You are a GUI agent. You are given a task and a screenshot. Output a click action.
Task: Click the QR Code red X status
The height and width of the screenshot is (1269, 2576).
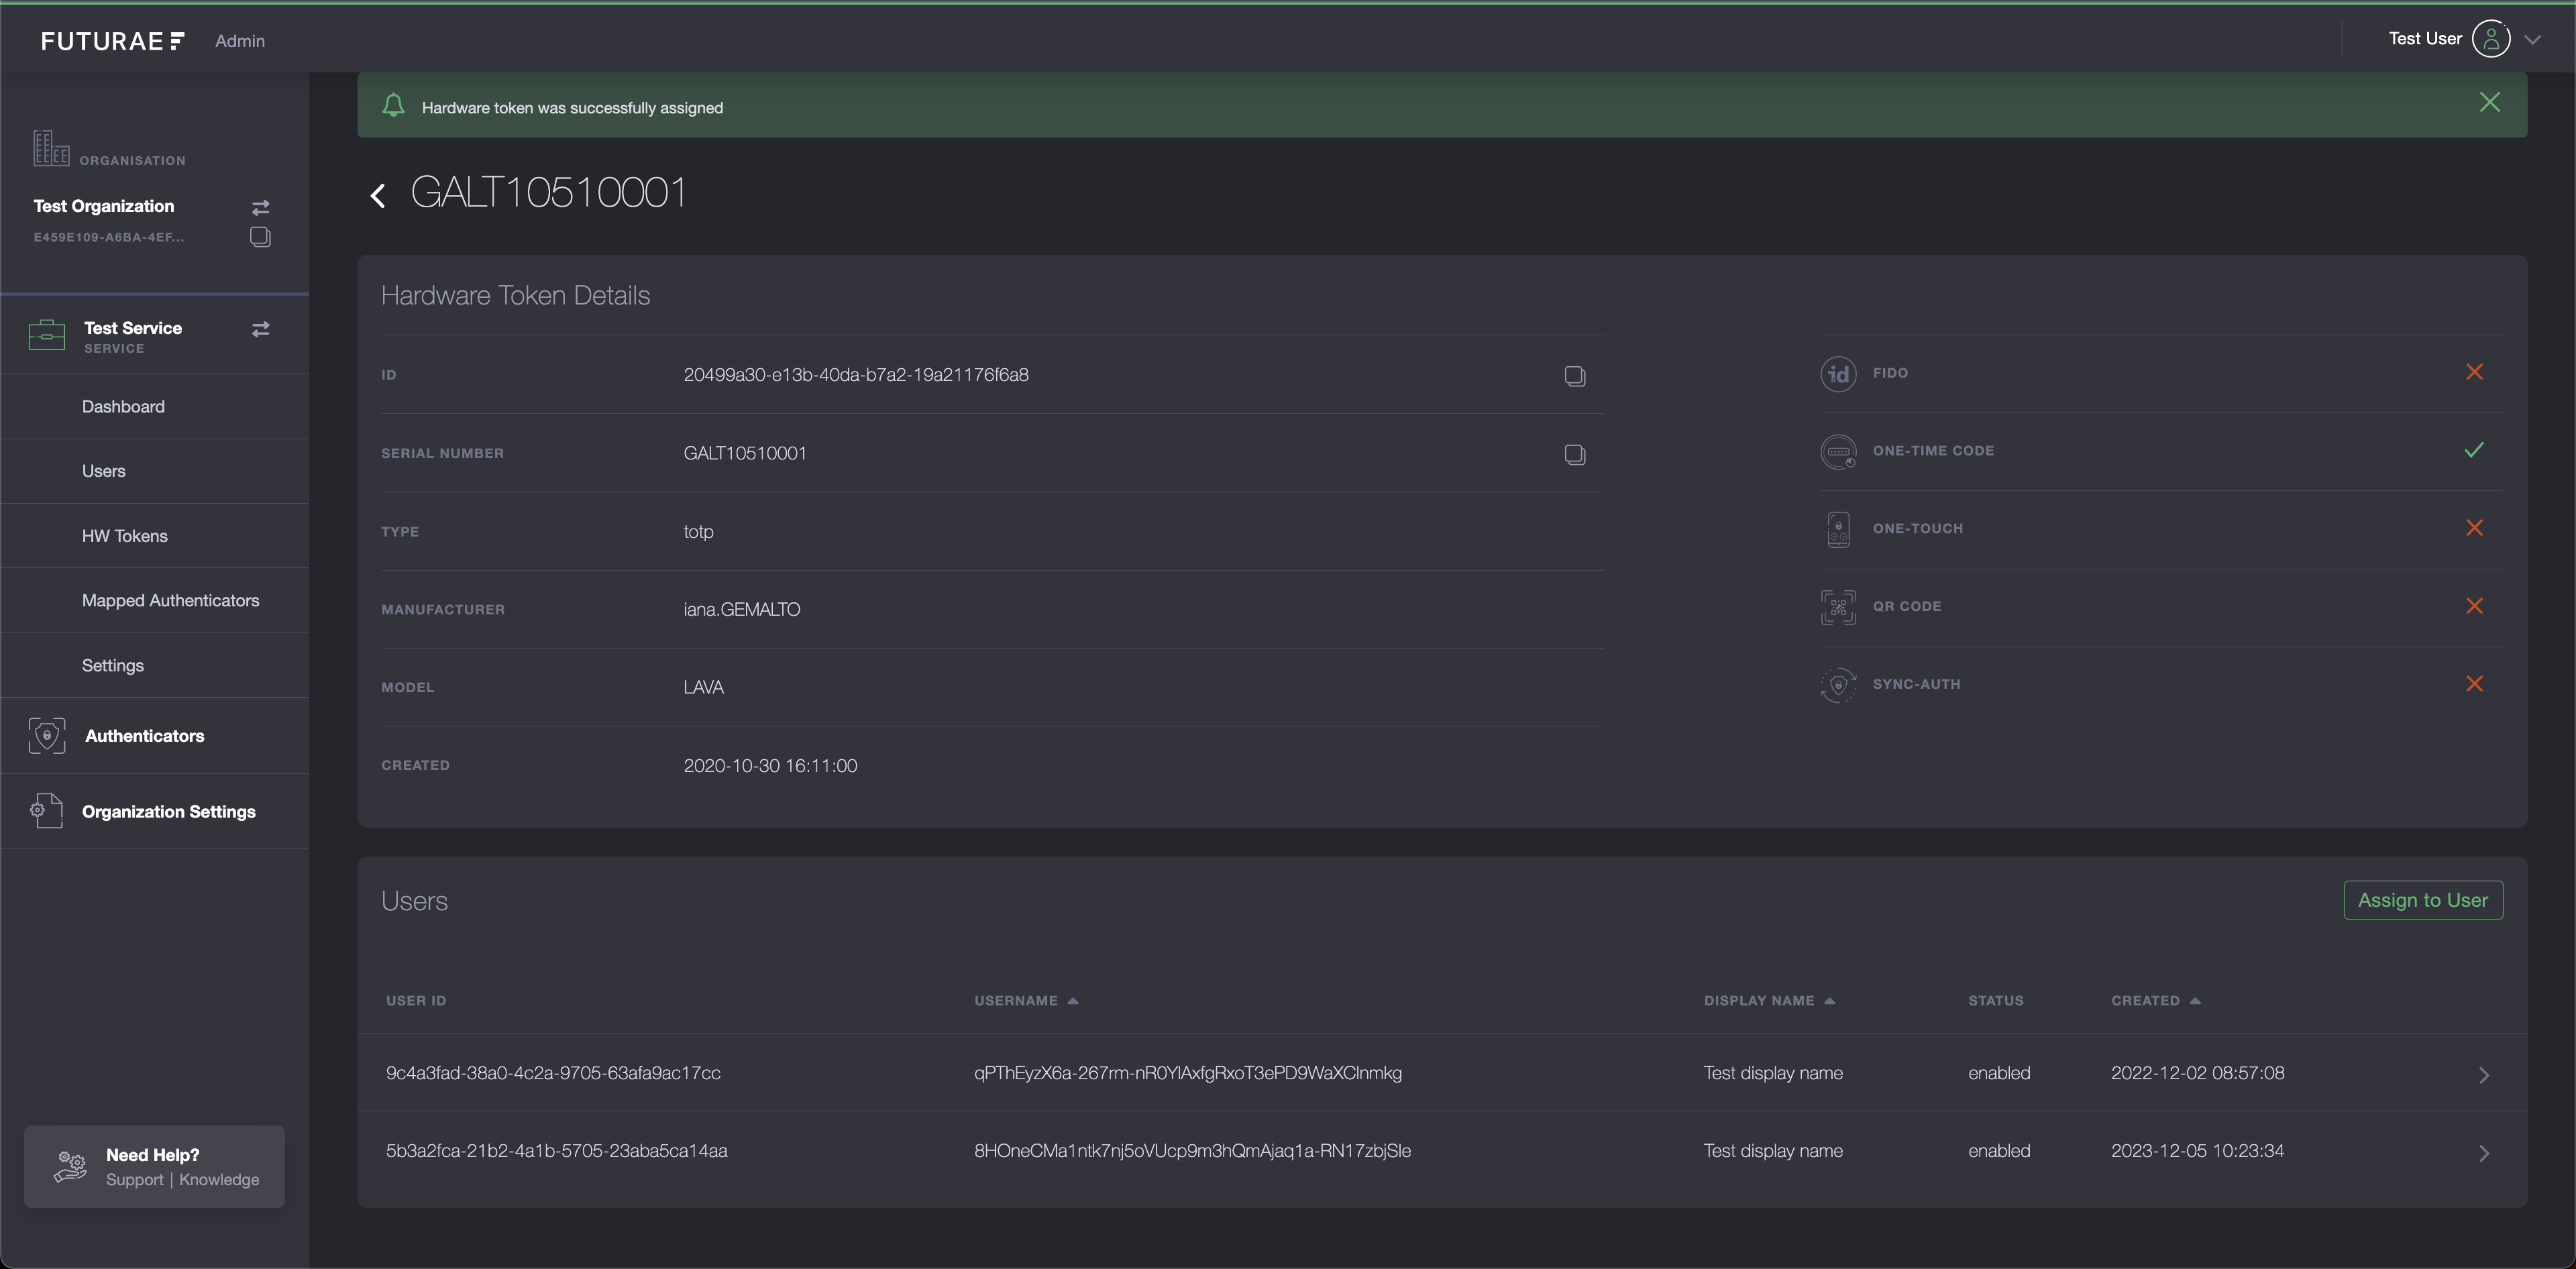pos(2475,606)
